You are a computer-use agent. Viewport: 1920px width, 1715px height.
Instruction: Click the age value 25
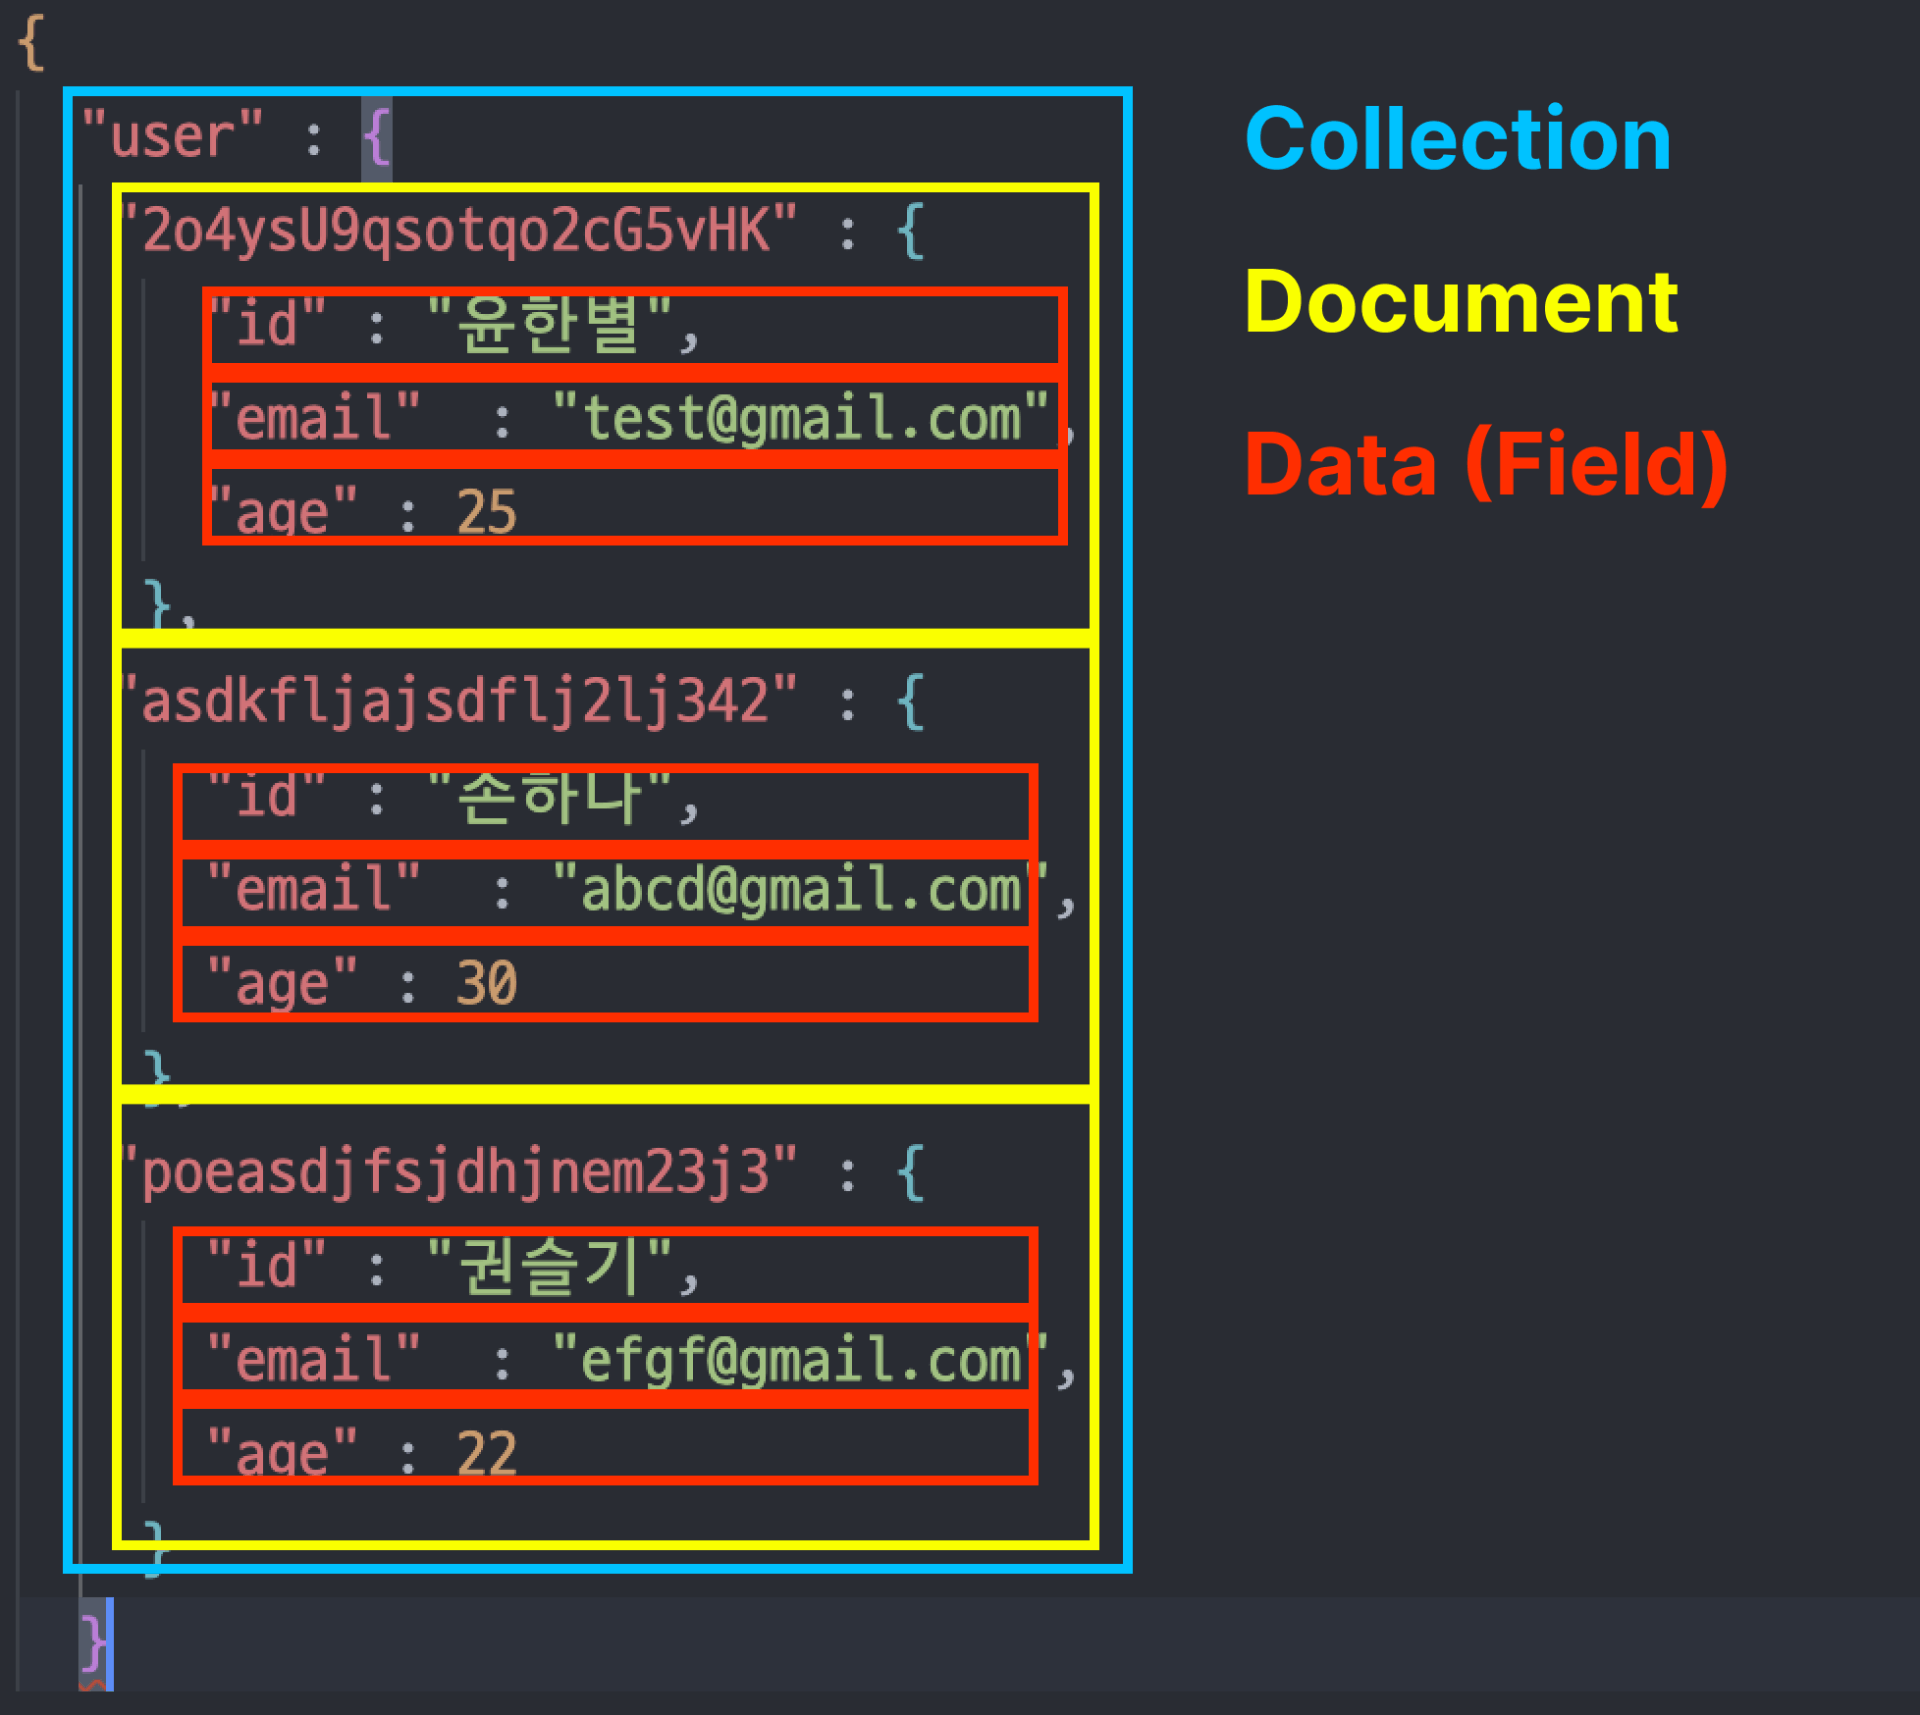(x=486, y=512)
